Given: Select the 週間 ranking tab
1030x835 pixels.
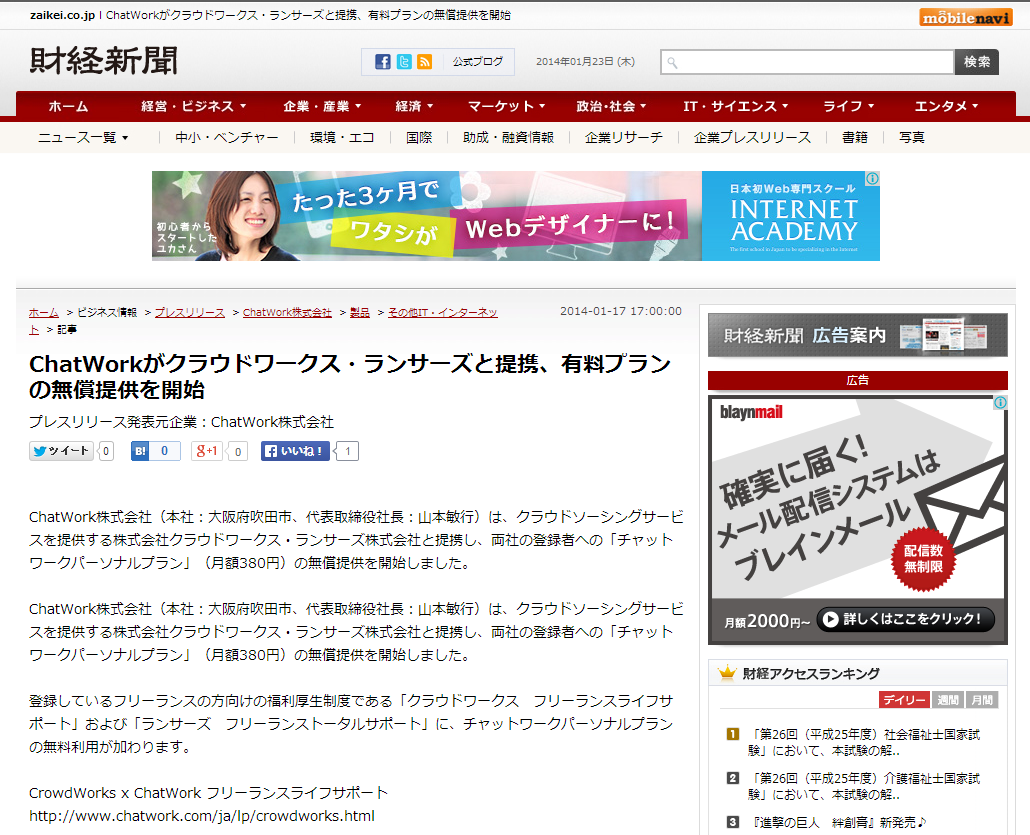Looking at the screenshot, I should [x=947, y=700].
